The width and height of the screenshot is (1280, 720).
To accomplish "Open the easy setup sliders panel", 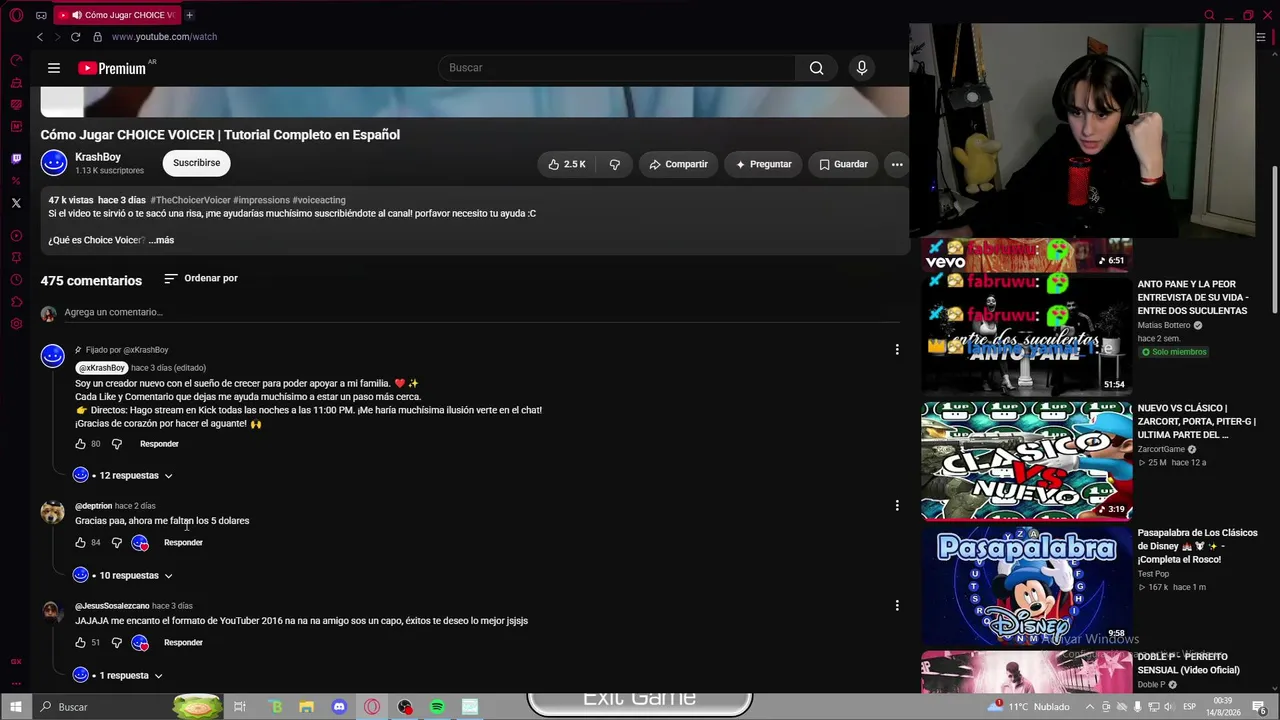I will pyautogui.click(x=1261, y=37).
